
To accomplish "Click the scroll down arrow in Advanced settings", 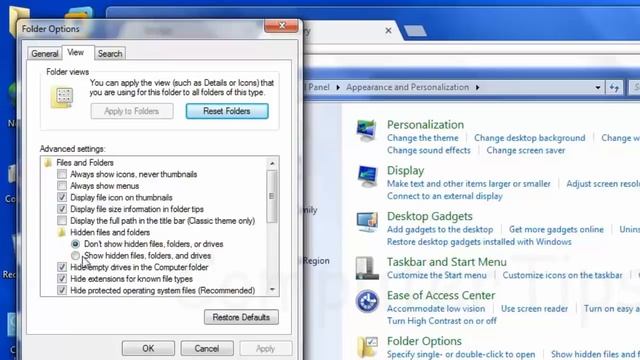I will (272, 289).
